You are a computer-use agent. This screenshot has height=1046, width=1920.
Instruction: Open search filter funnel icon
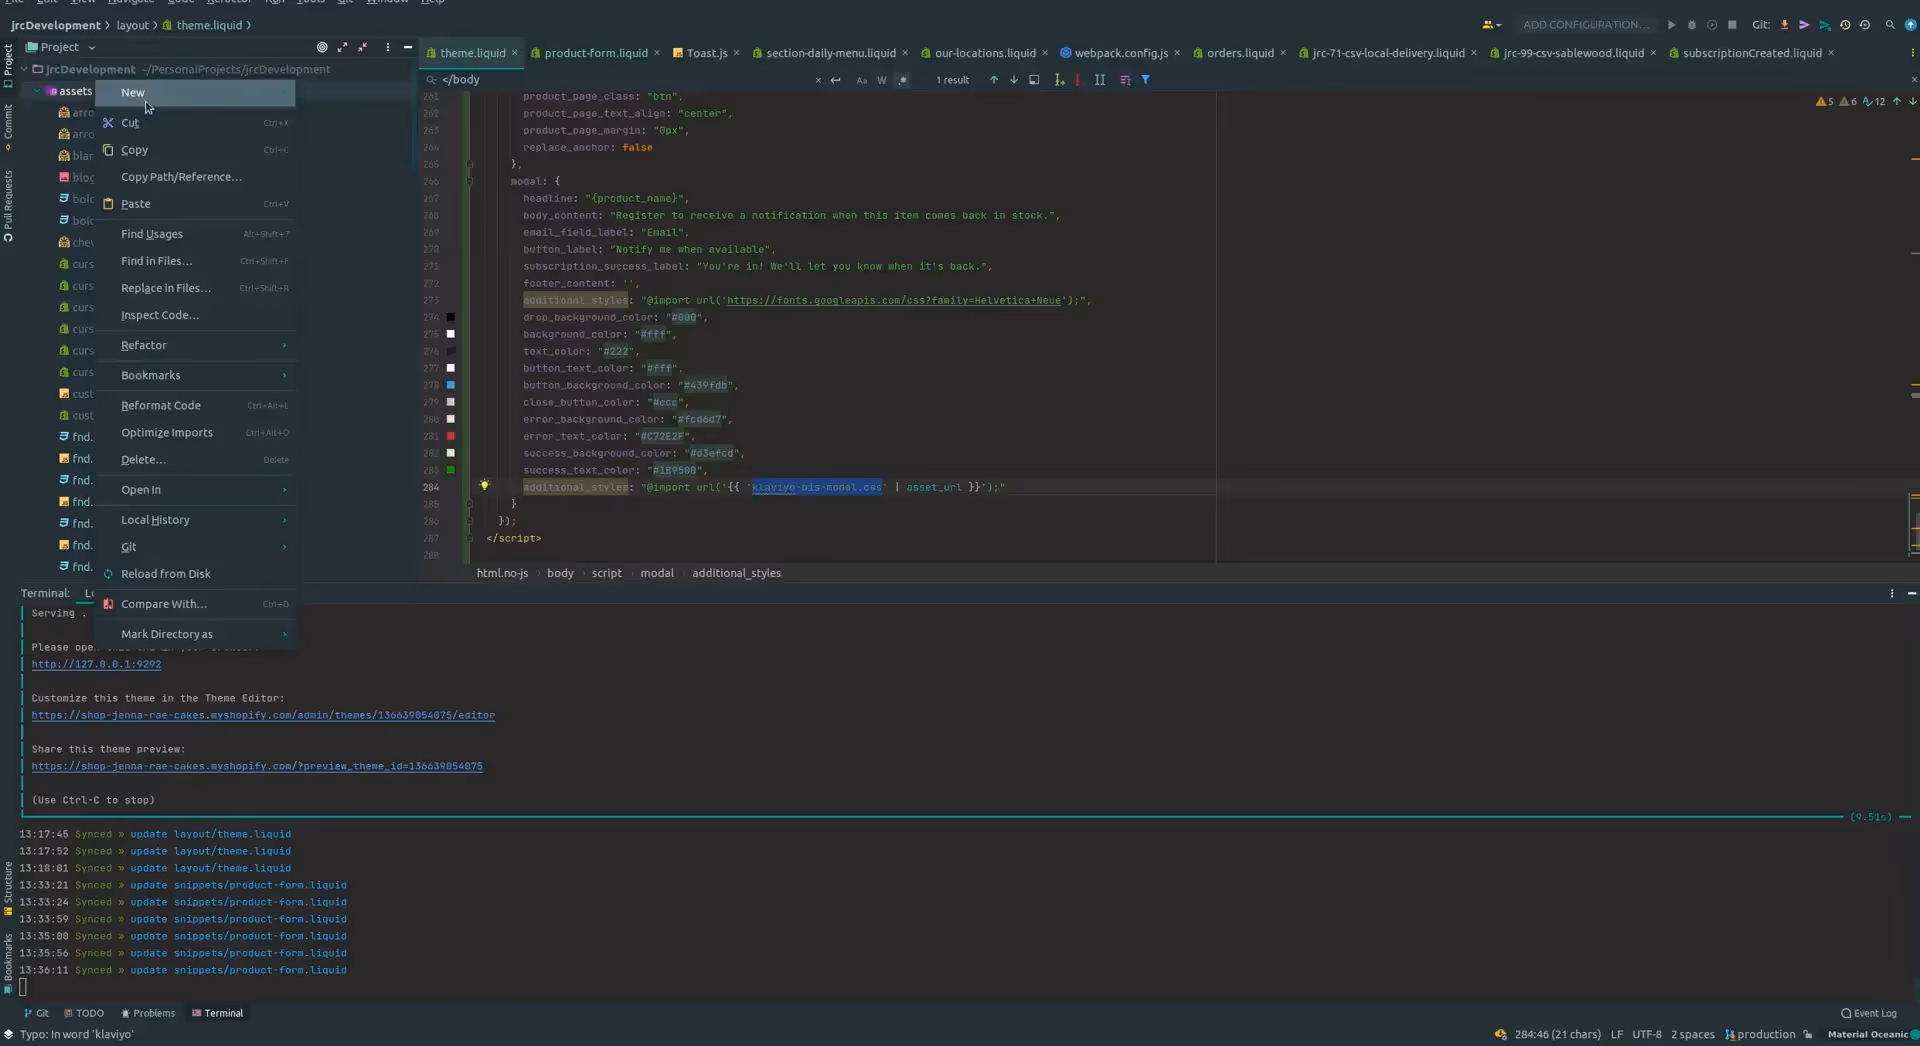coord(1146,80)
